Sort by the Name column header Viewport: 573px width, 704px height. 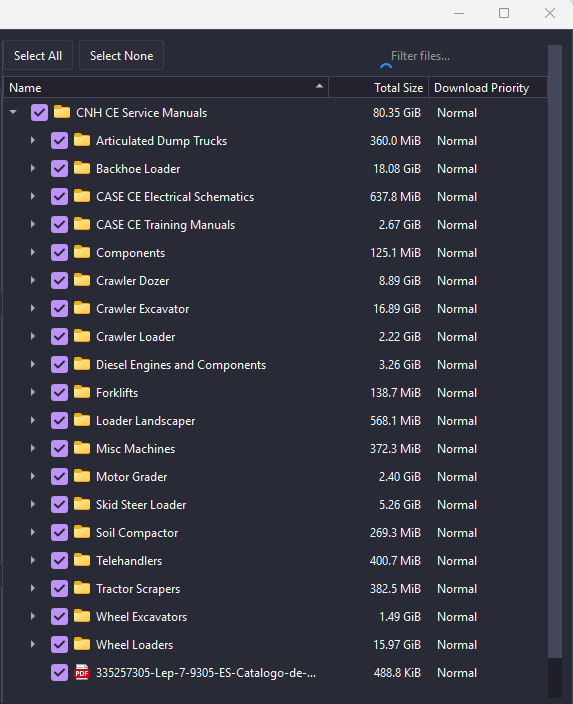click(166, 88)
